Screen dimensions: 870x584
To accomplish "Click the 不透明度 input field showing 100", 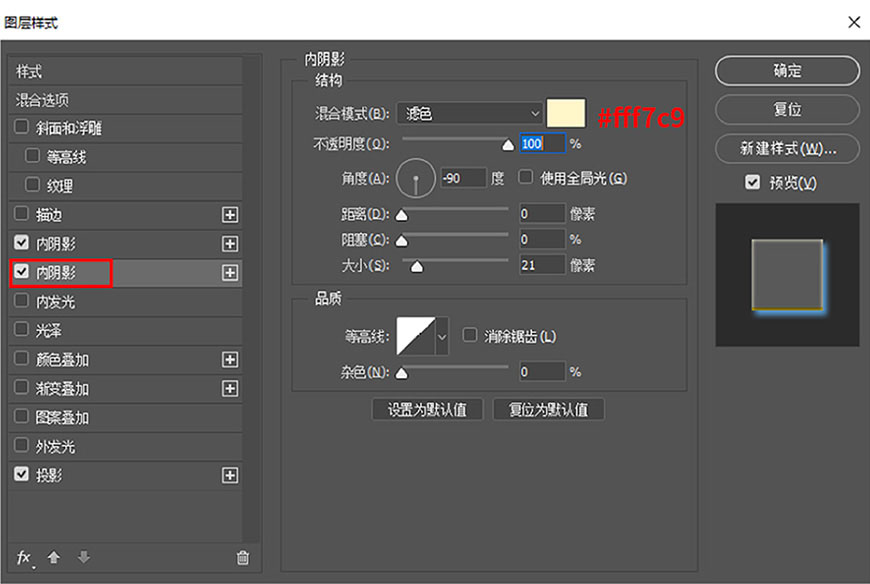I will coord(541,144).
